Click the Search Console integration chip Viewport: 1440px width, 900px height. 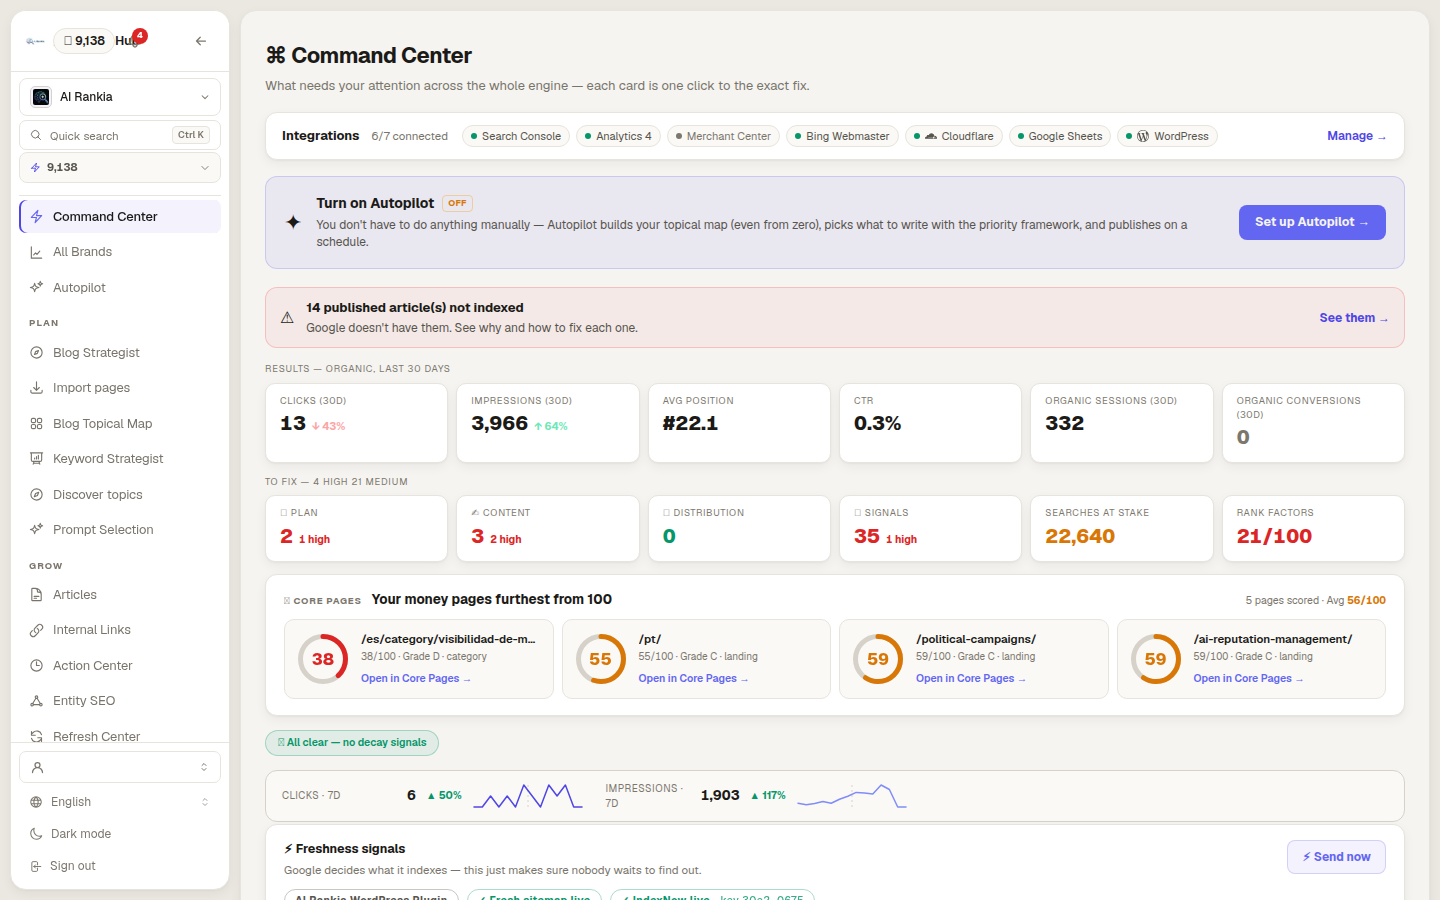click(516, 136)
